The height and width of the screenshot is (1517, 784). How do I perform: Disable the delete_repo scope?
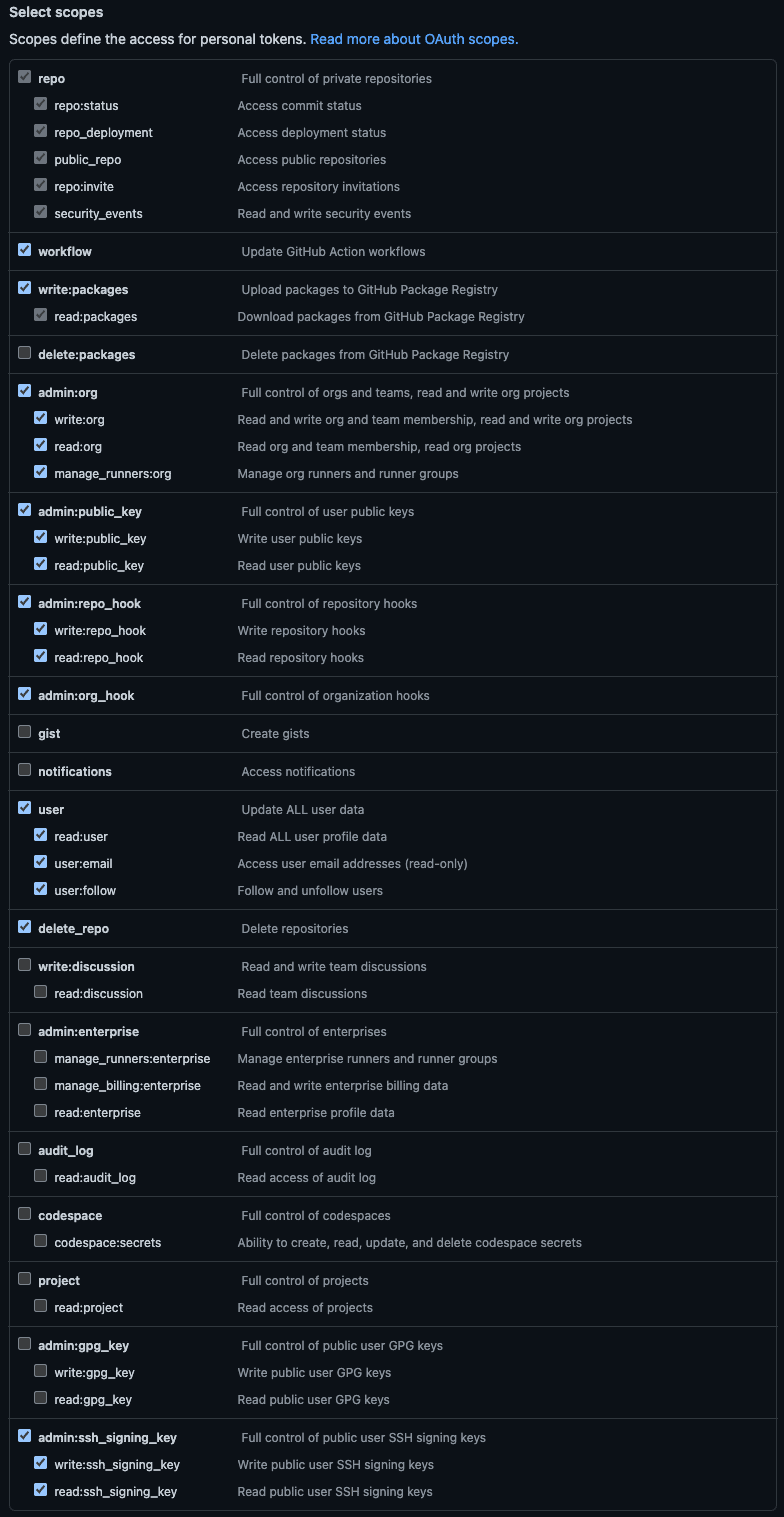click(24, 926)
